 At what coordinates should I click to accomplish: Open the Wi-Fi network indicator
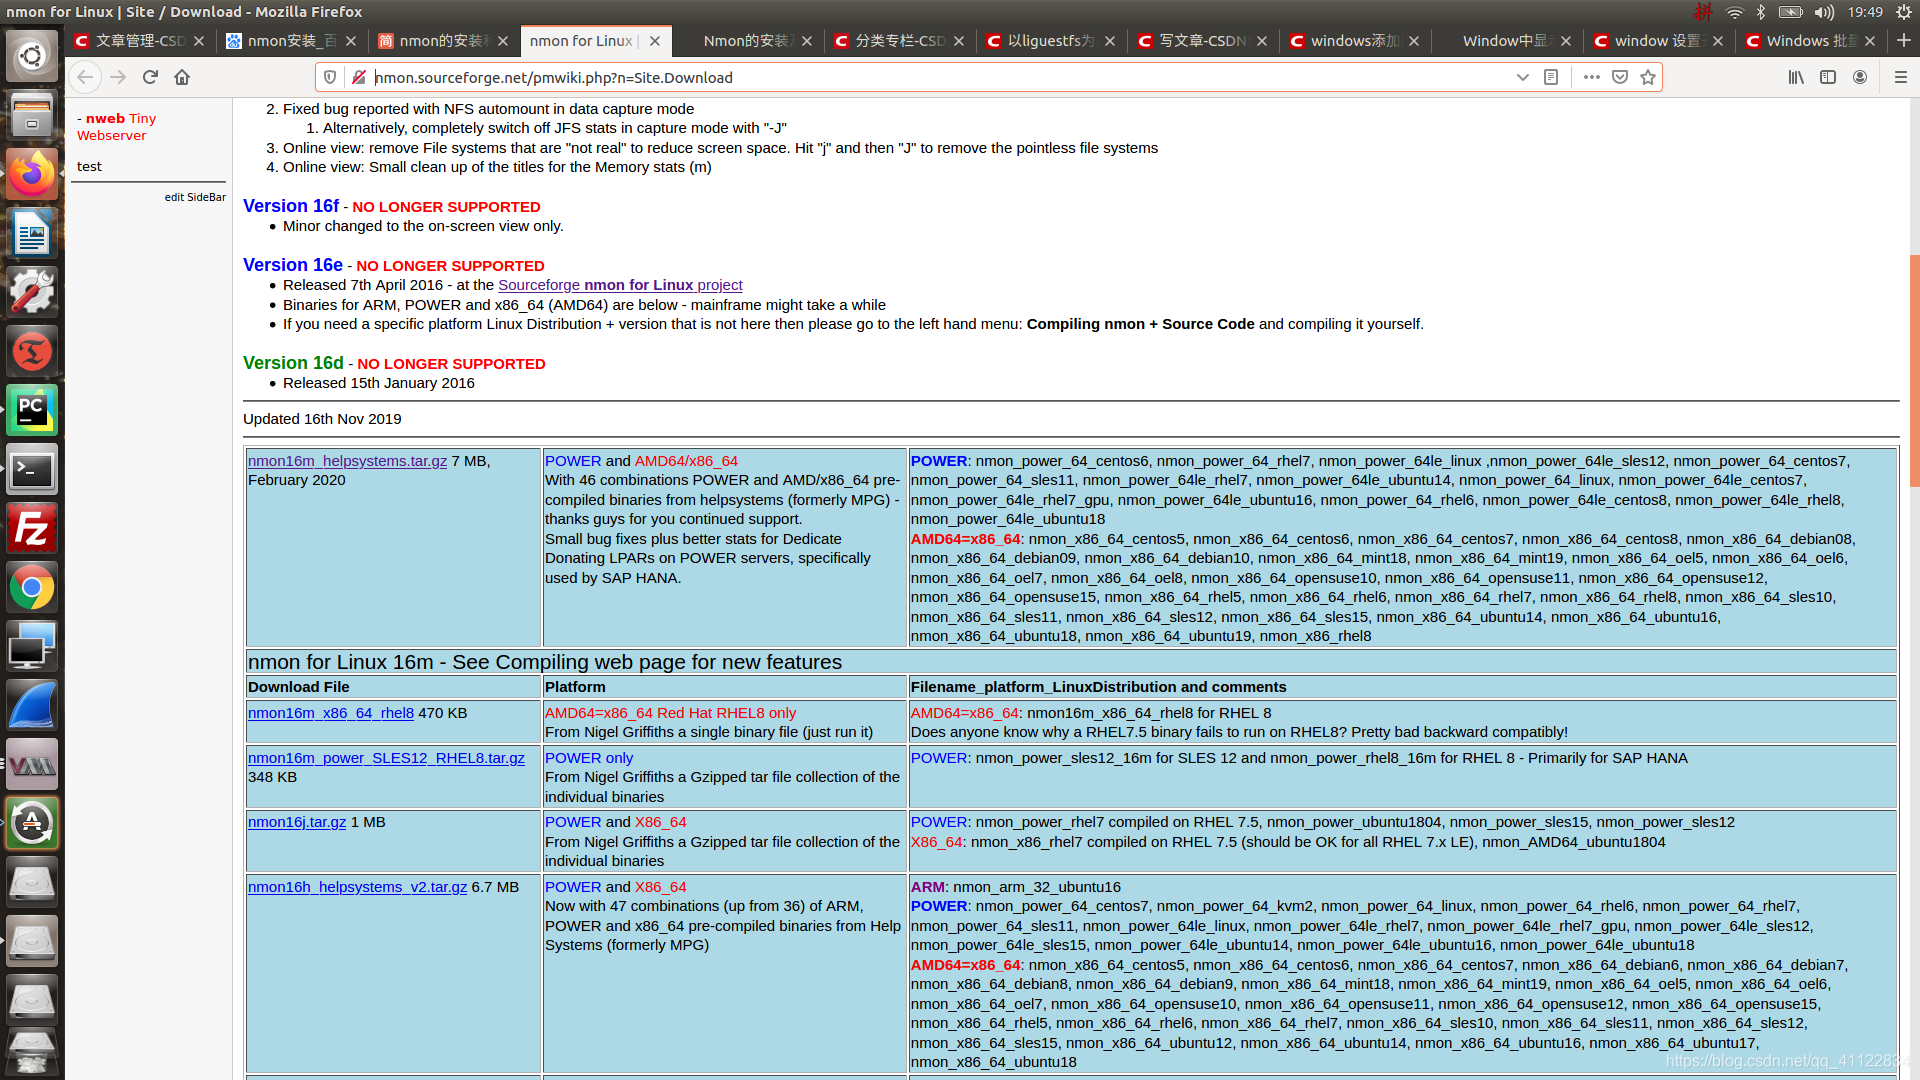point(1734,12)
